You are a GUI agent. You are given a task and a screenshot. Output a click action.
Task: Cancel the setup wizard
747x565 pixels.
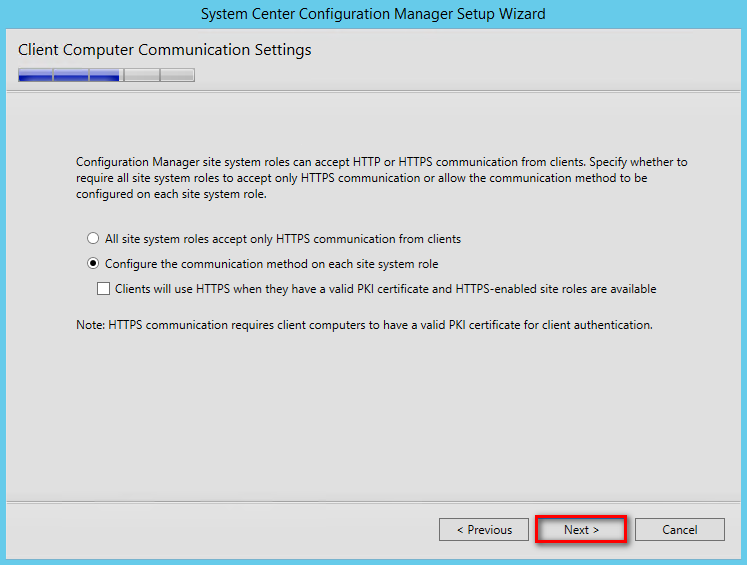click(679, 529)
